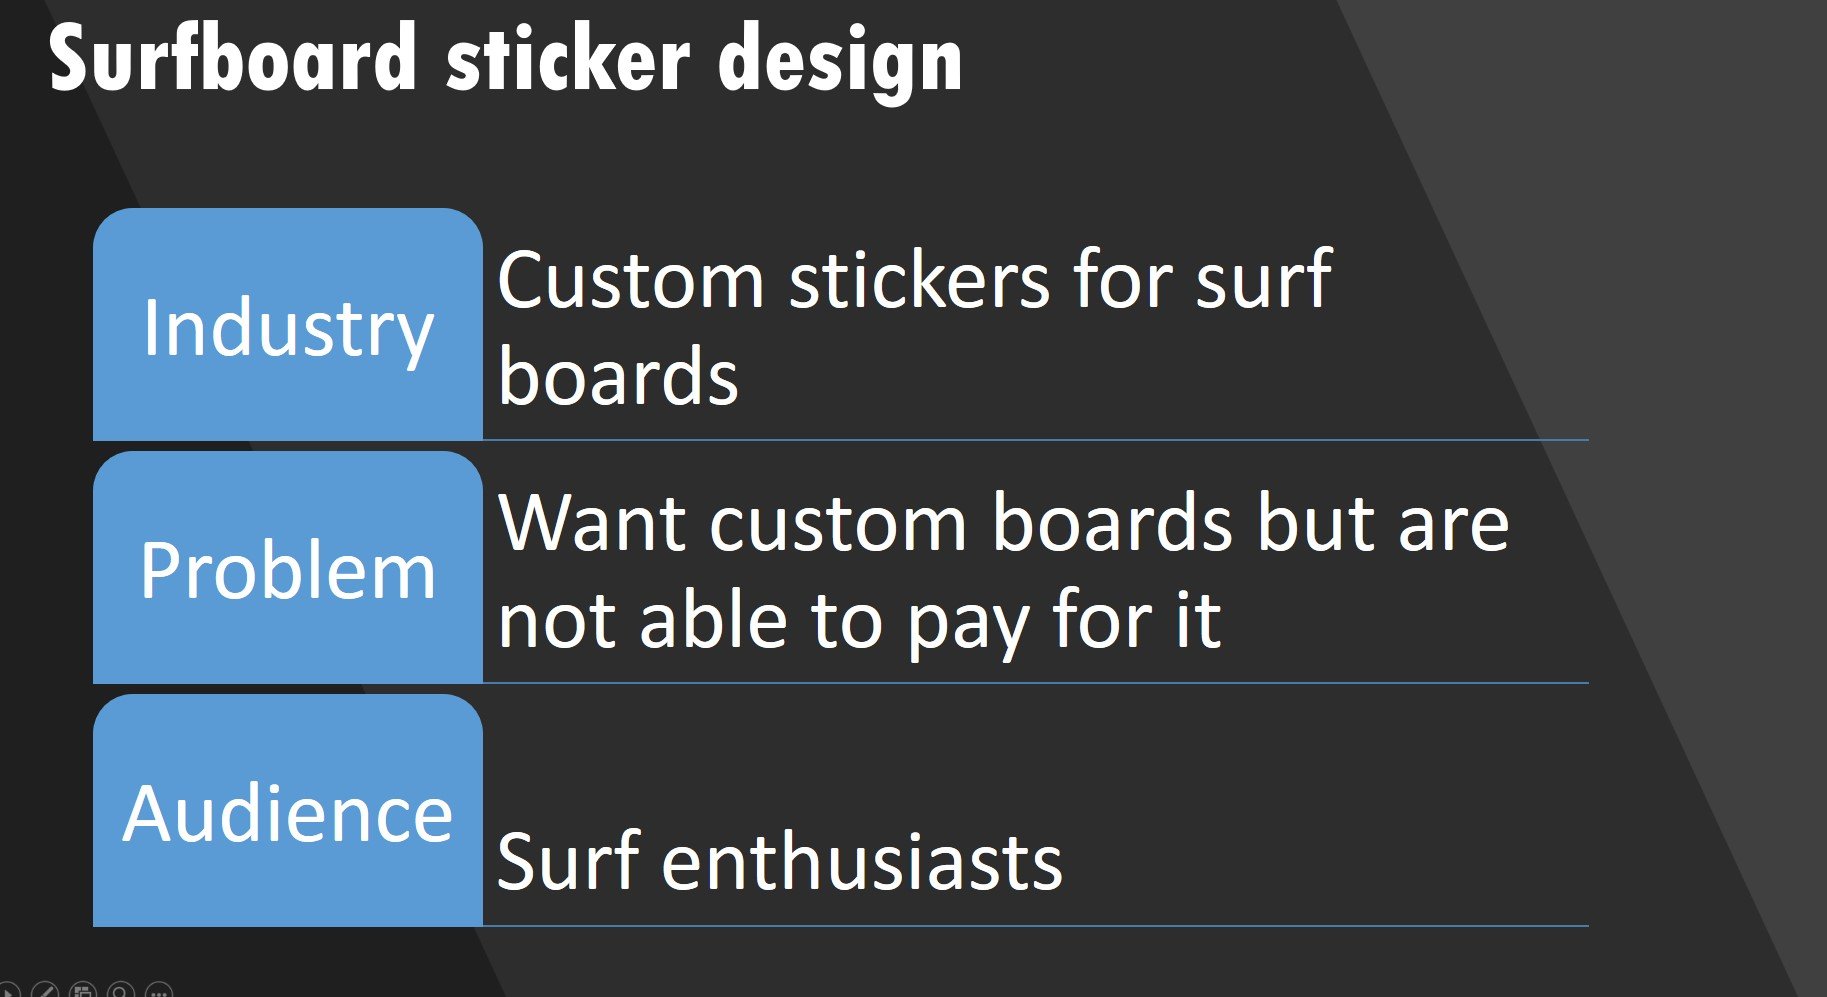The height and width of the screenshot is (997, 1827).
Task: Click the "not able to pay for it" line
Action: pyautogui.click(x=859, y=621)
